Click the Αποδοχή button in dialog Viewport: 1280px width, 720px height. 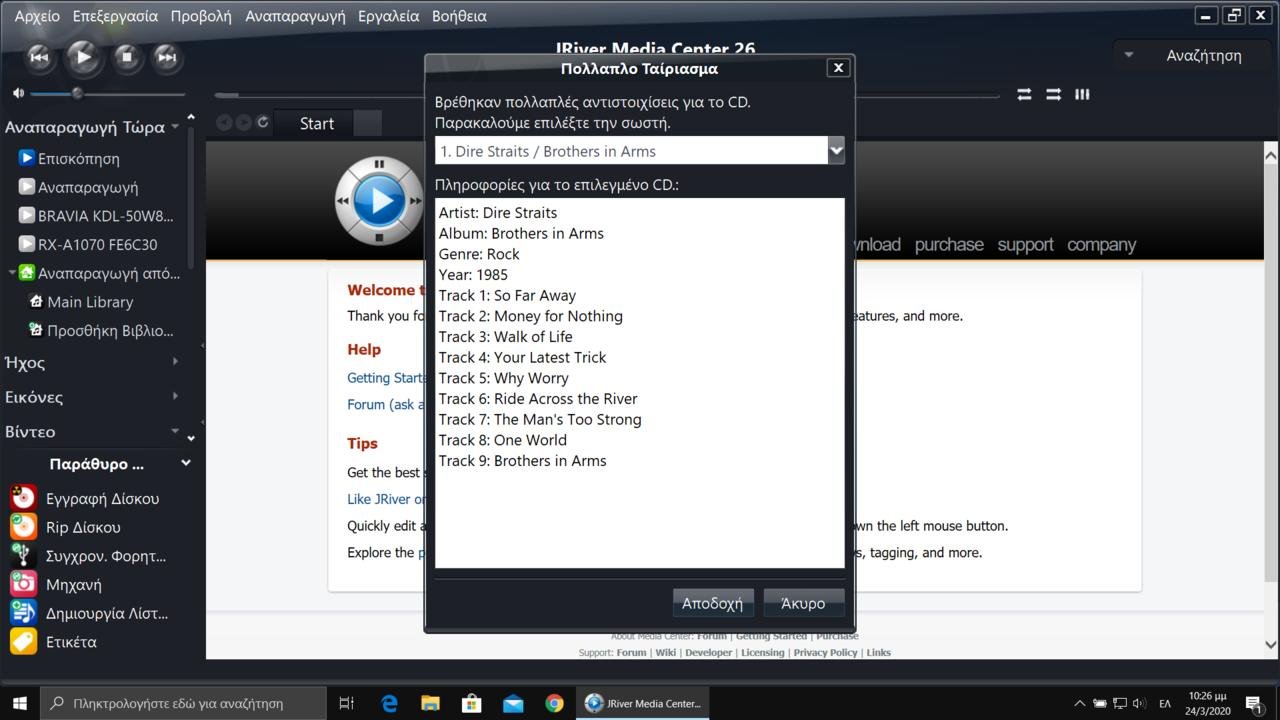pyautogui.click(x=712, y=603)
